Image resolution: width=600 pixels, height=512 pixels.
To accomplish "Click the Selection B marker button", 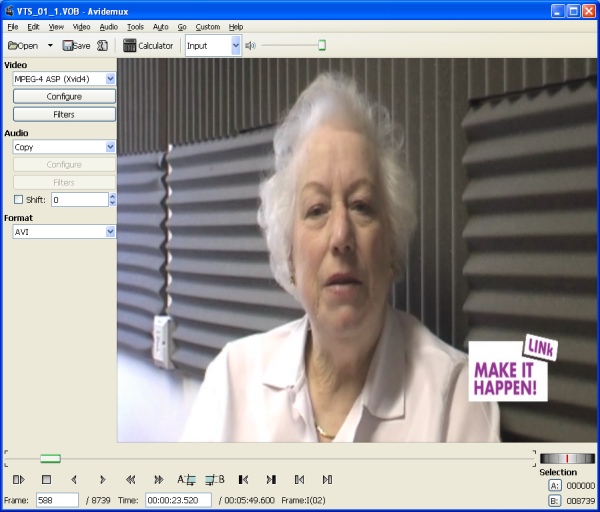I will coord(555,501).
